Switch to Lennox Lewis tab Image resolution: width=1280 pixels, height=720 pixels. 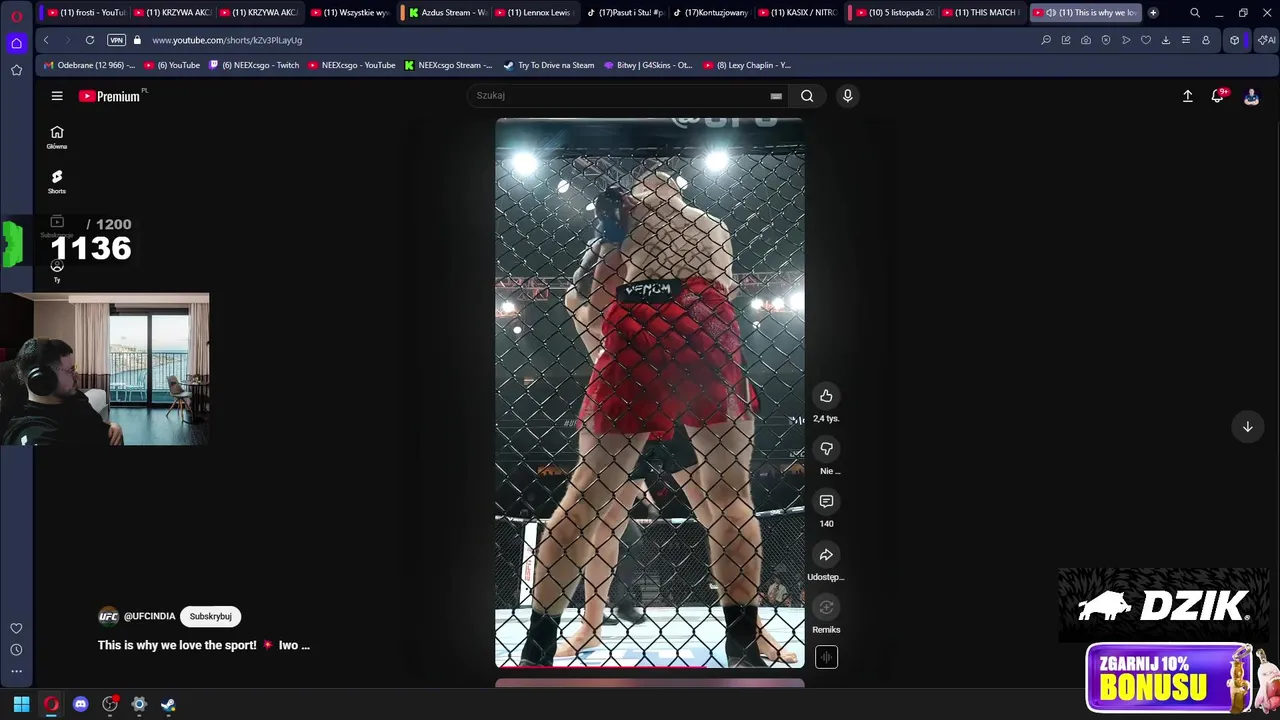click(532, 13)
